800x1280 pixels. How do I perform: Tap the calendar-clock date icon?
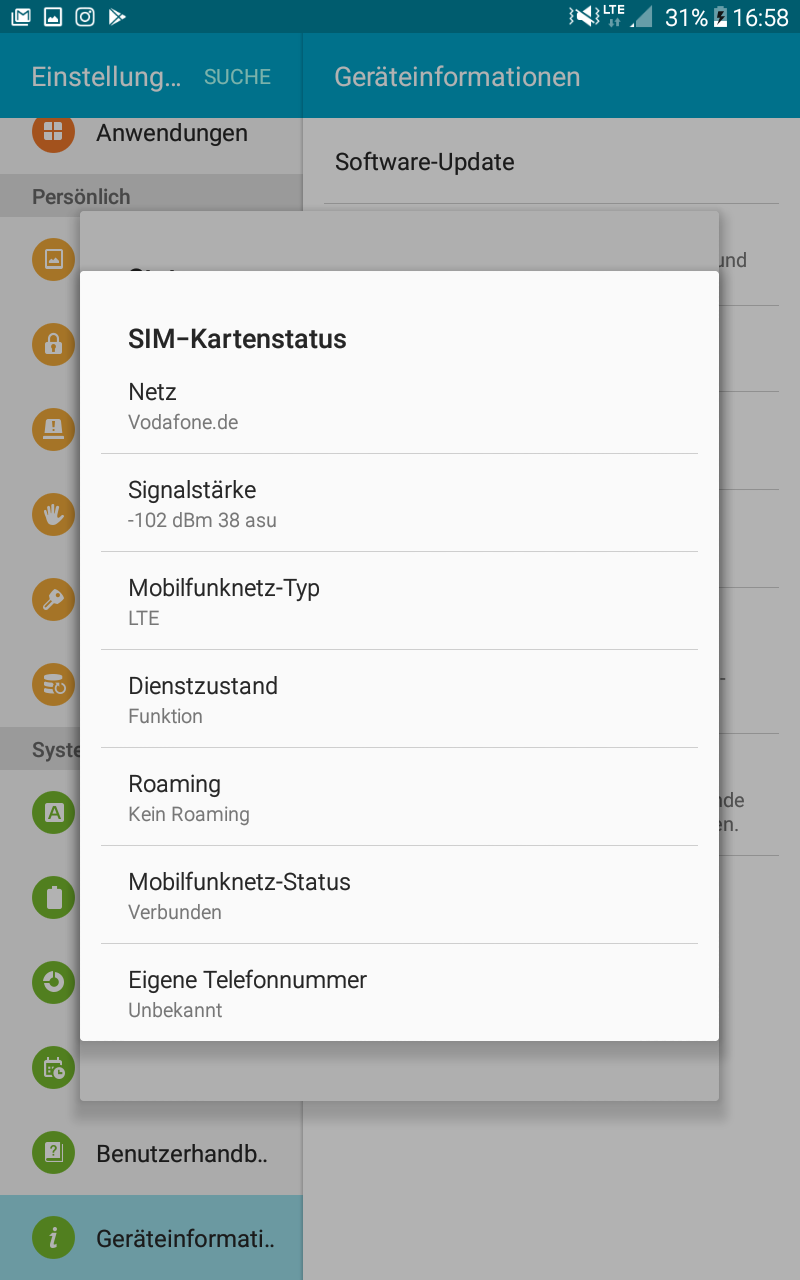[53, 1067]
